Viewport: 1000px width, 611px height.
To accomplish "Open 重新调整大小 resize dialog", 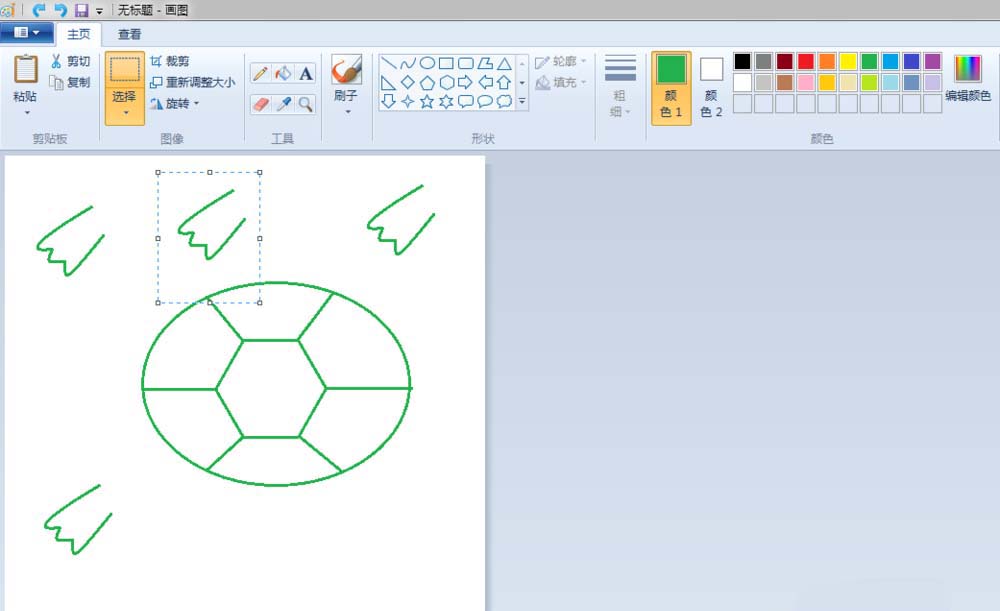I will pyautogui.click(x=193, y=82).
